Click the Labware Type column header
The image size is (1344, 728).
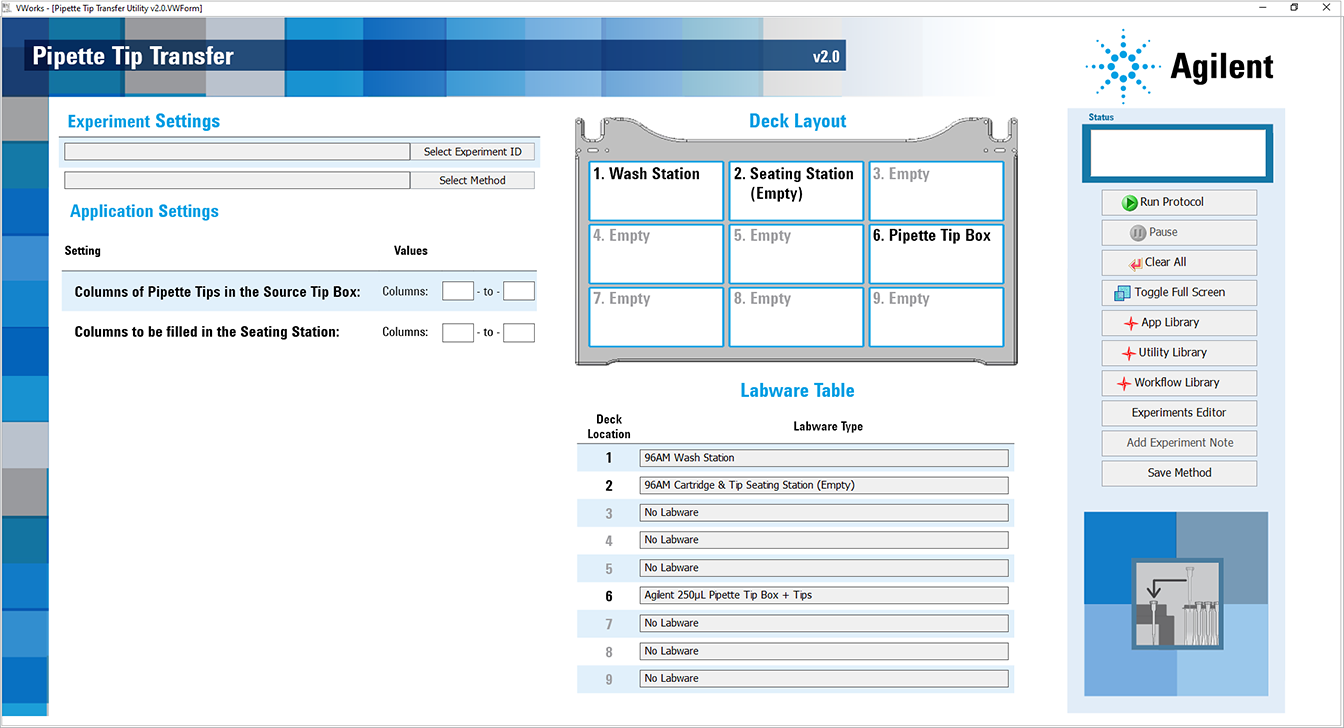pyautogui.click(x=828, y=427)
